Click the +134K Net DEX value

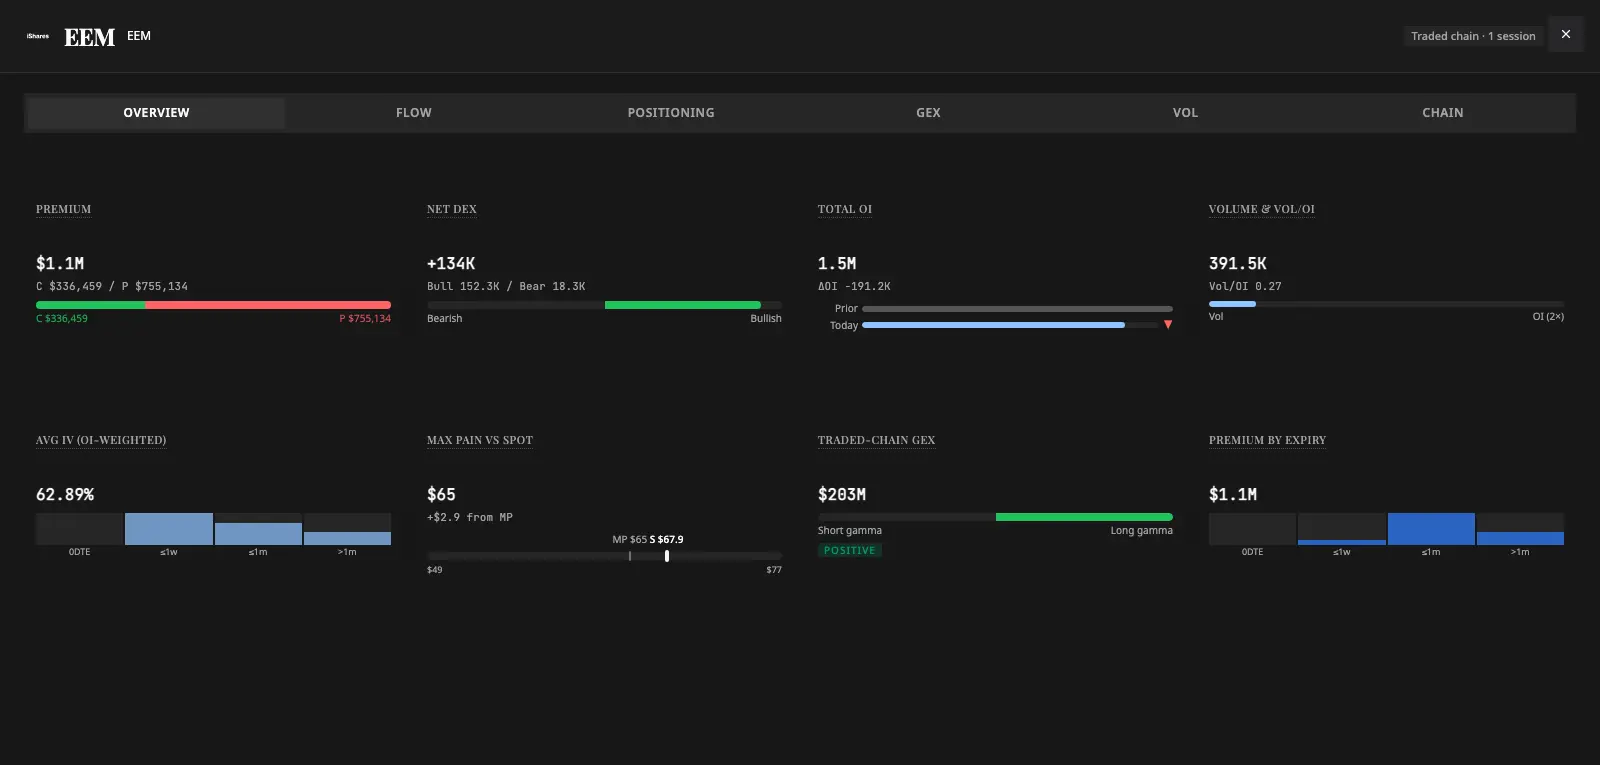click(451, 264)
